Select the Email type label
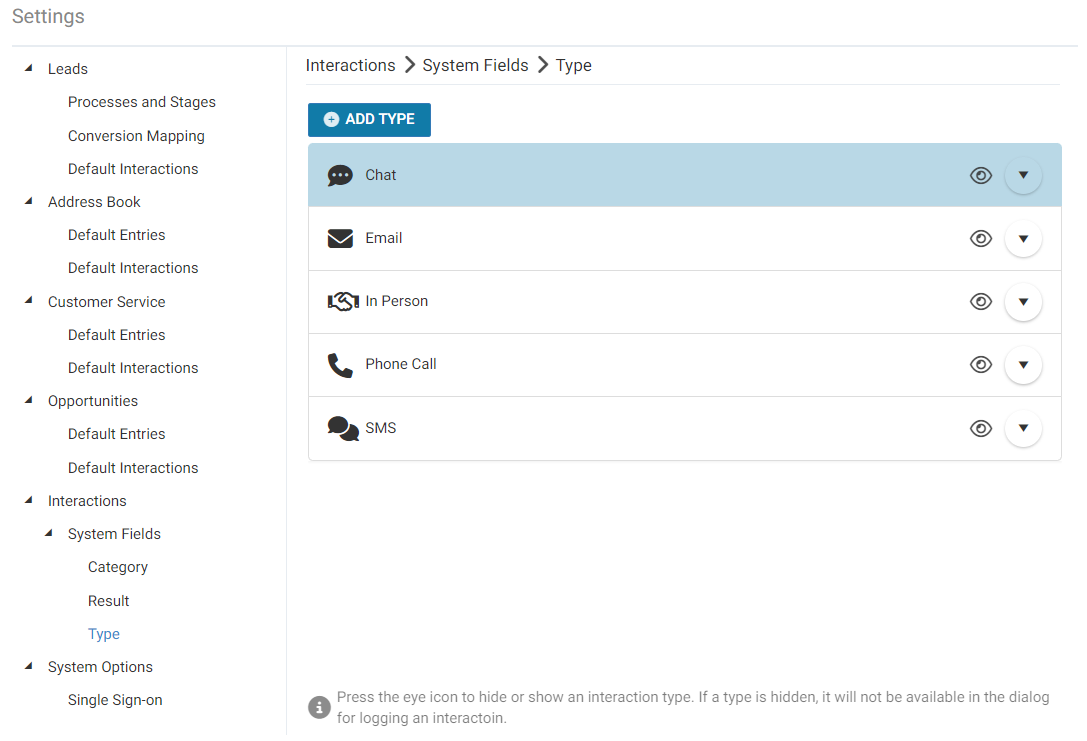Image resolution: width=1087 pixels, height=741 pixels. [x=383, y=238]
